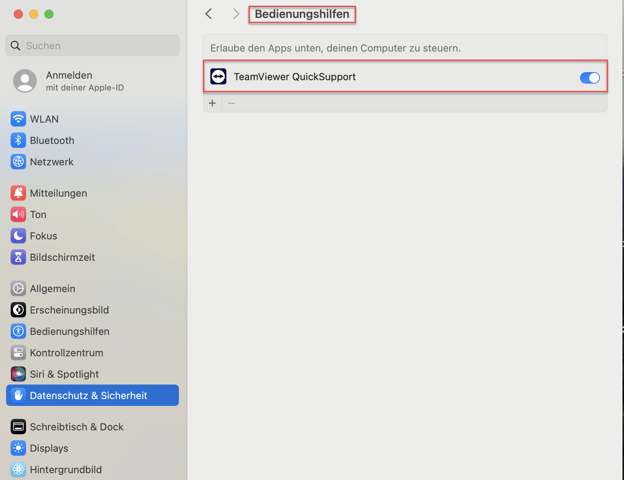Viewport: 624px width, 480px height.
Task: Click the TeamViewer QuickSupport app icon
Action: [x=218, y=77]
